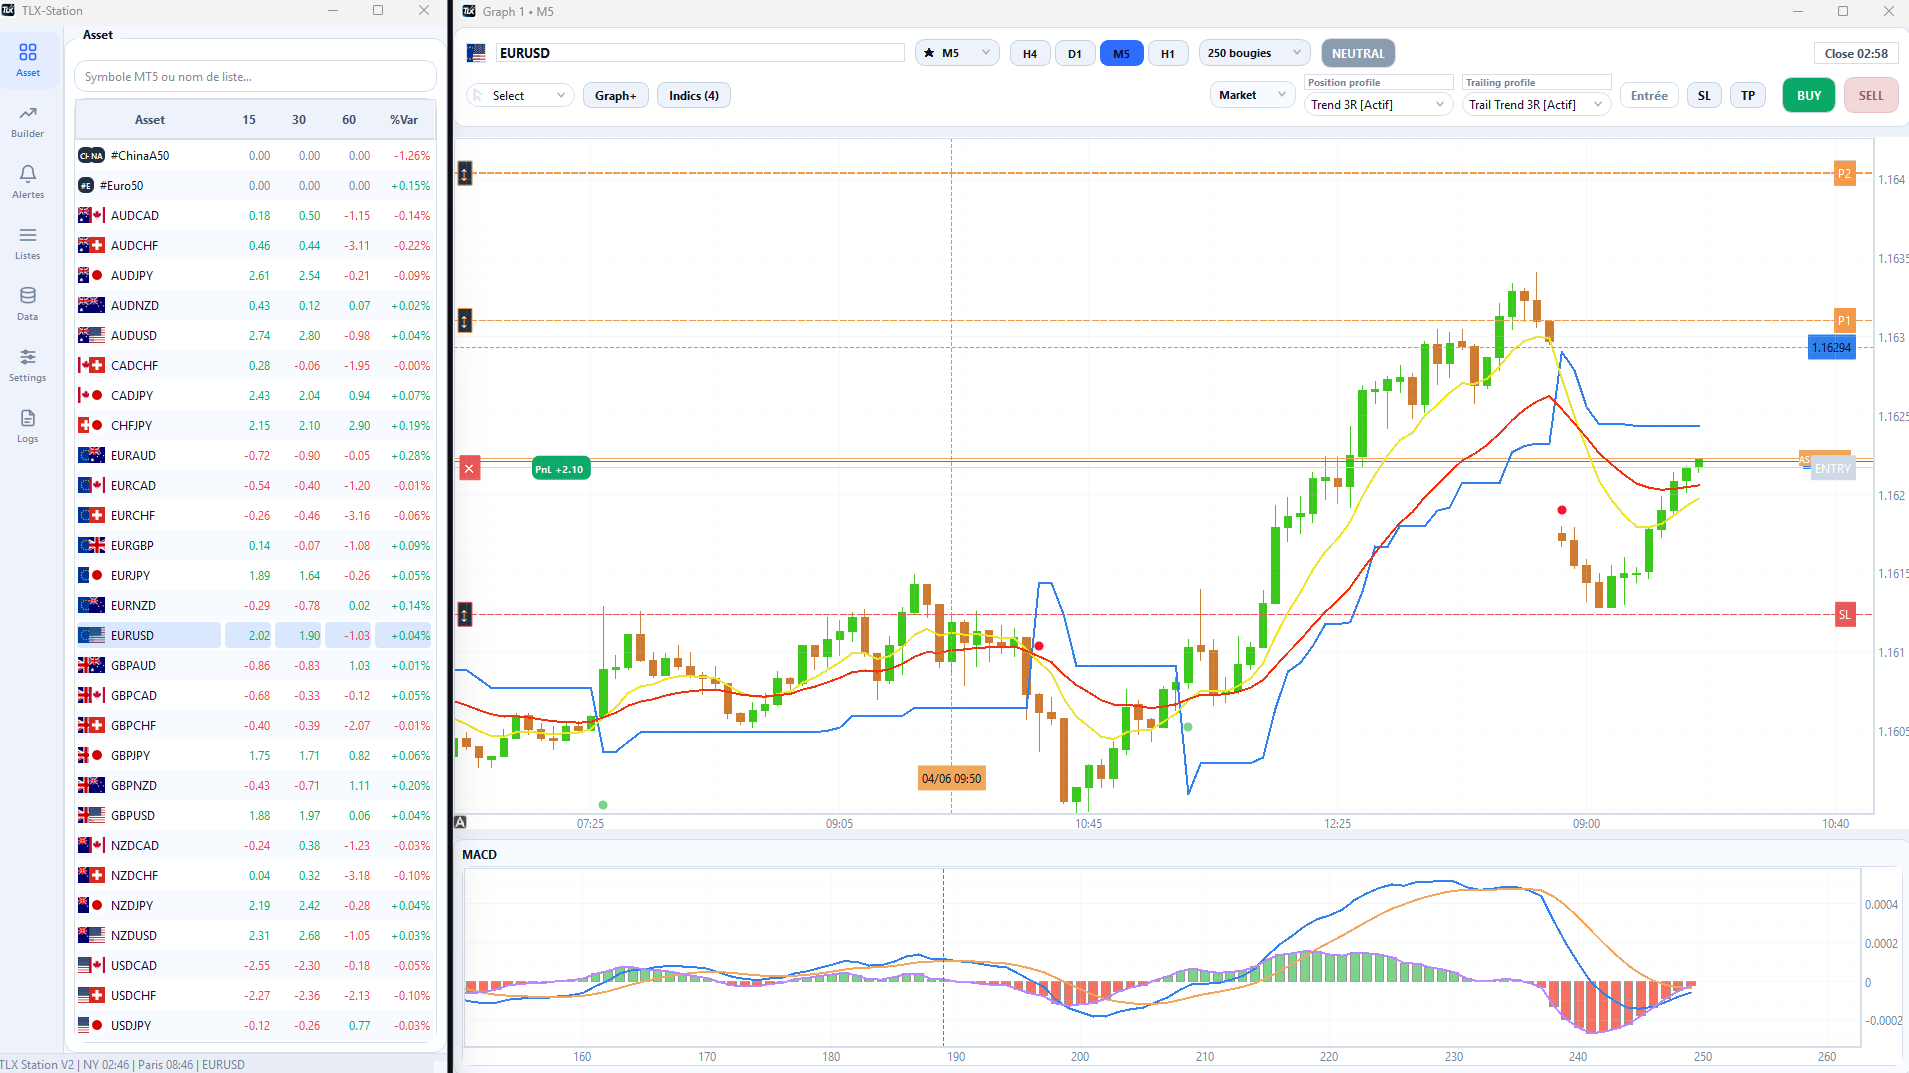This screenshot has width=1909, height=1073.
Task: Sort by the 60 column header
Action: coord(349,120)
